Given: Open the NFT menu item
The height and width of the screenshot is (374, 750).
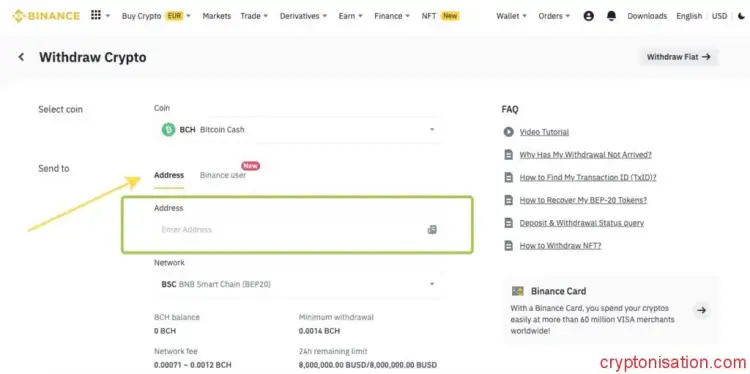Looking at the screenshot, I should pos(440,16).
